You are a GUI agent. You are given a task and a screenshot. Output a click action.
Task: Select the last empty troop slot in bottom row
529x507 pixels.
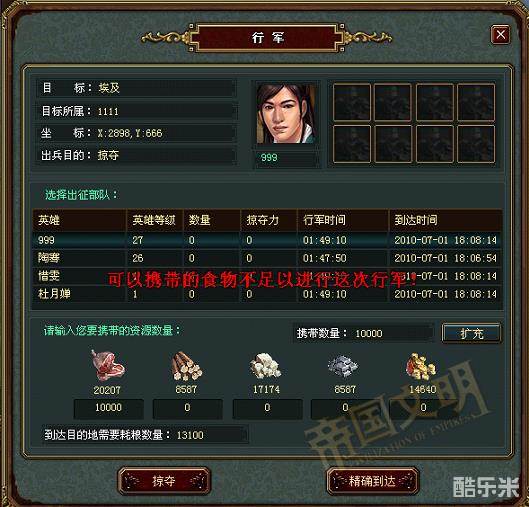(x=476, y=144)
